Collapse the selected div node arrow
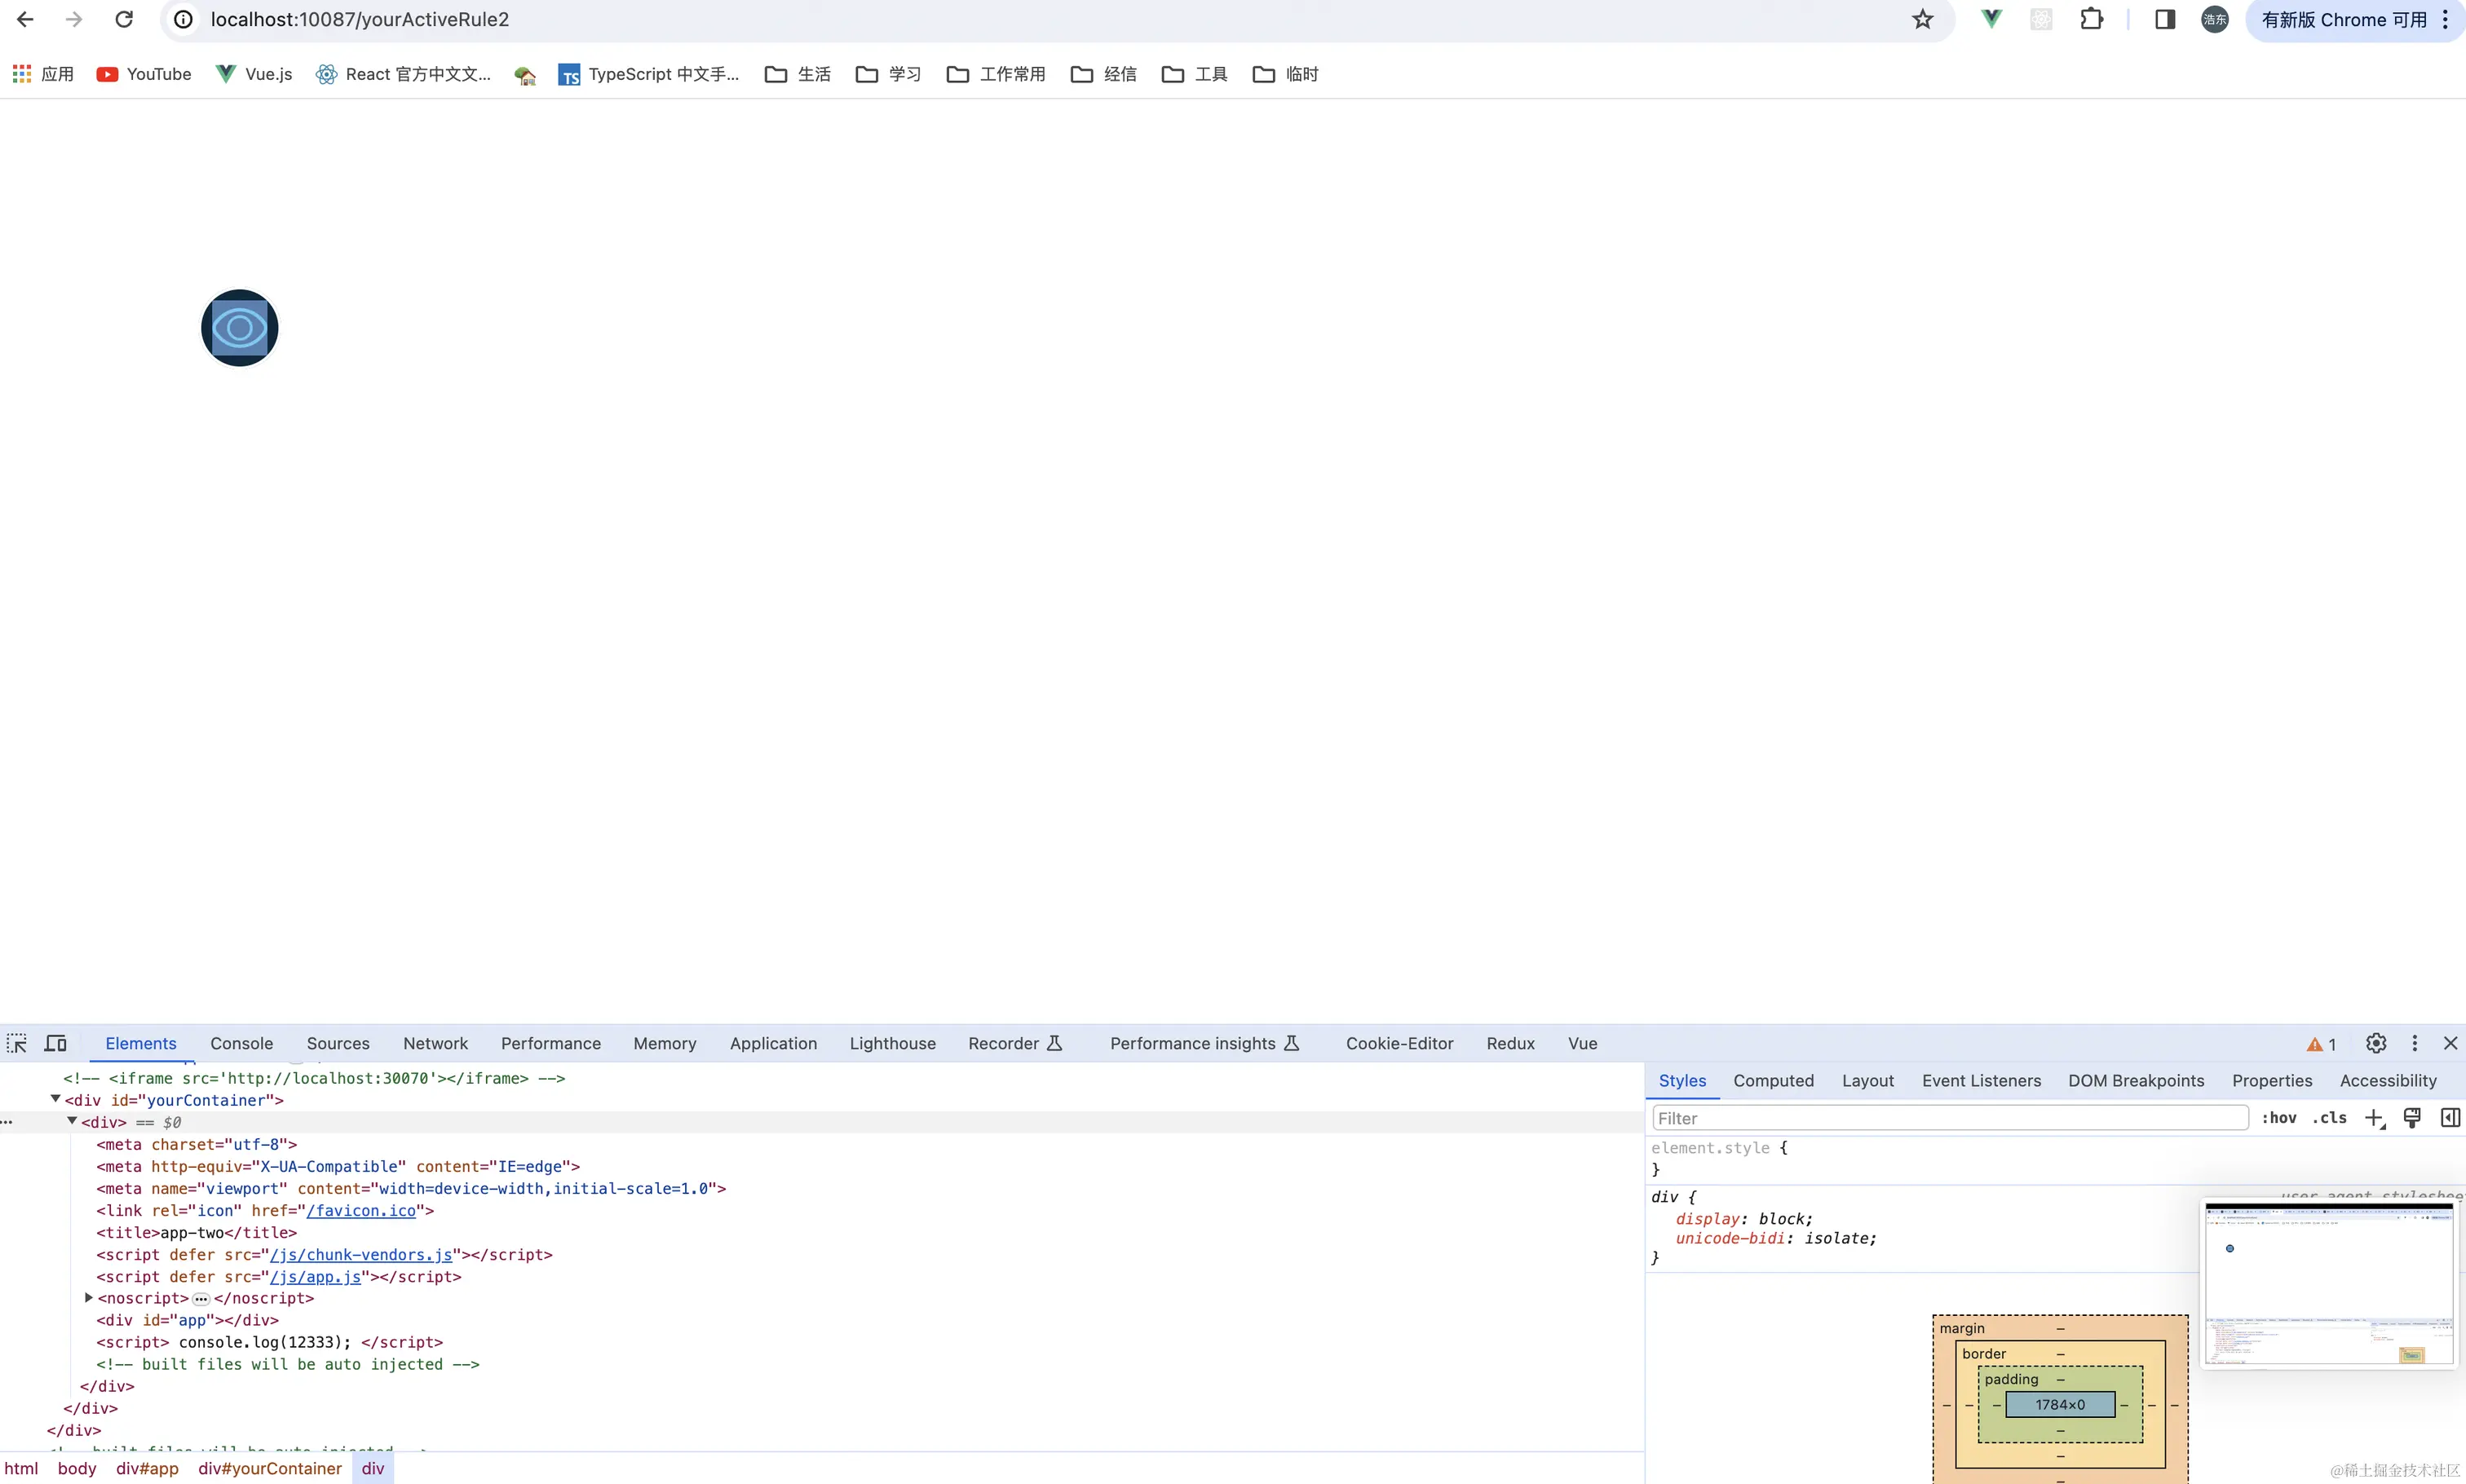Image resolution: width=2466 pixels, height=1484 pixels. click(72, 1121)
